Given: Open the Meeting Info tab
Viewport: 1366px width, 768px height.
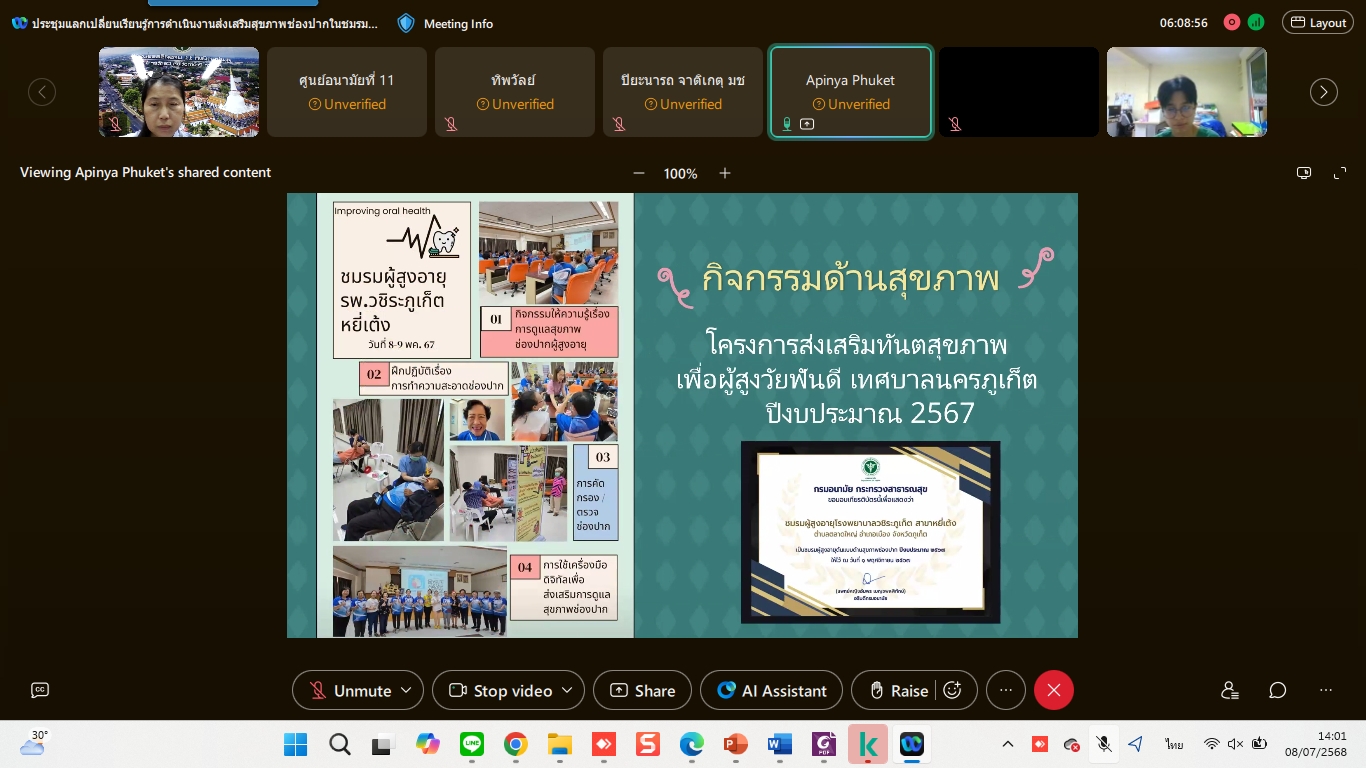Looking at the screenshot, I should [446, 23].
